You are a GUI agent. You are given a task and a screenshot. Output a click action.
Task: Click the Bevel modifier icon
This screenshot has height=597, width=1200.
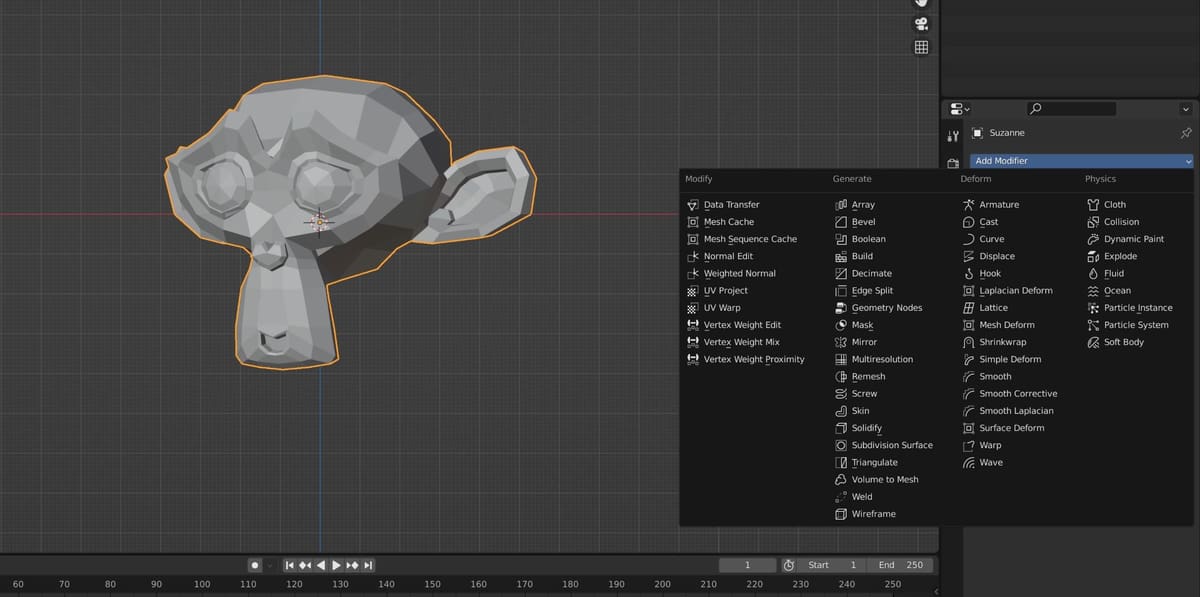pos(841,222)
